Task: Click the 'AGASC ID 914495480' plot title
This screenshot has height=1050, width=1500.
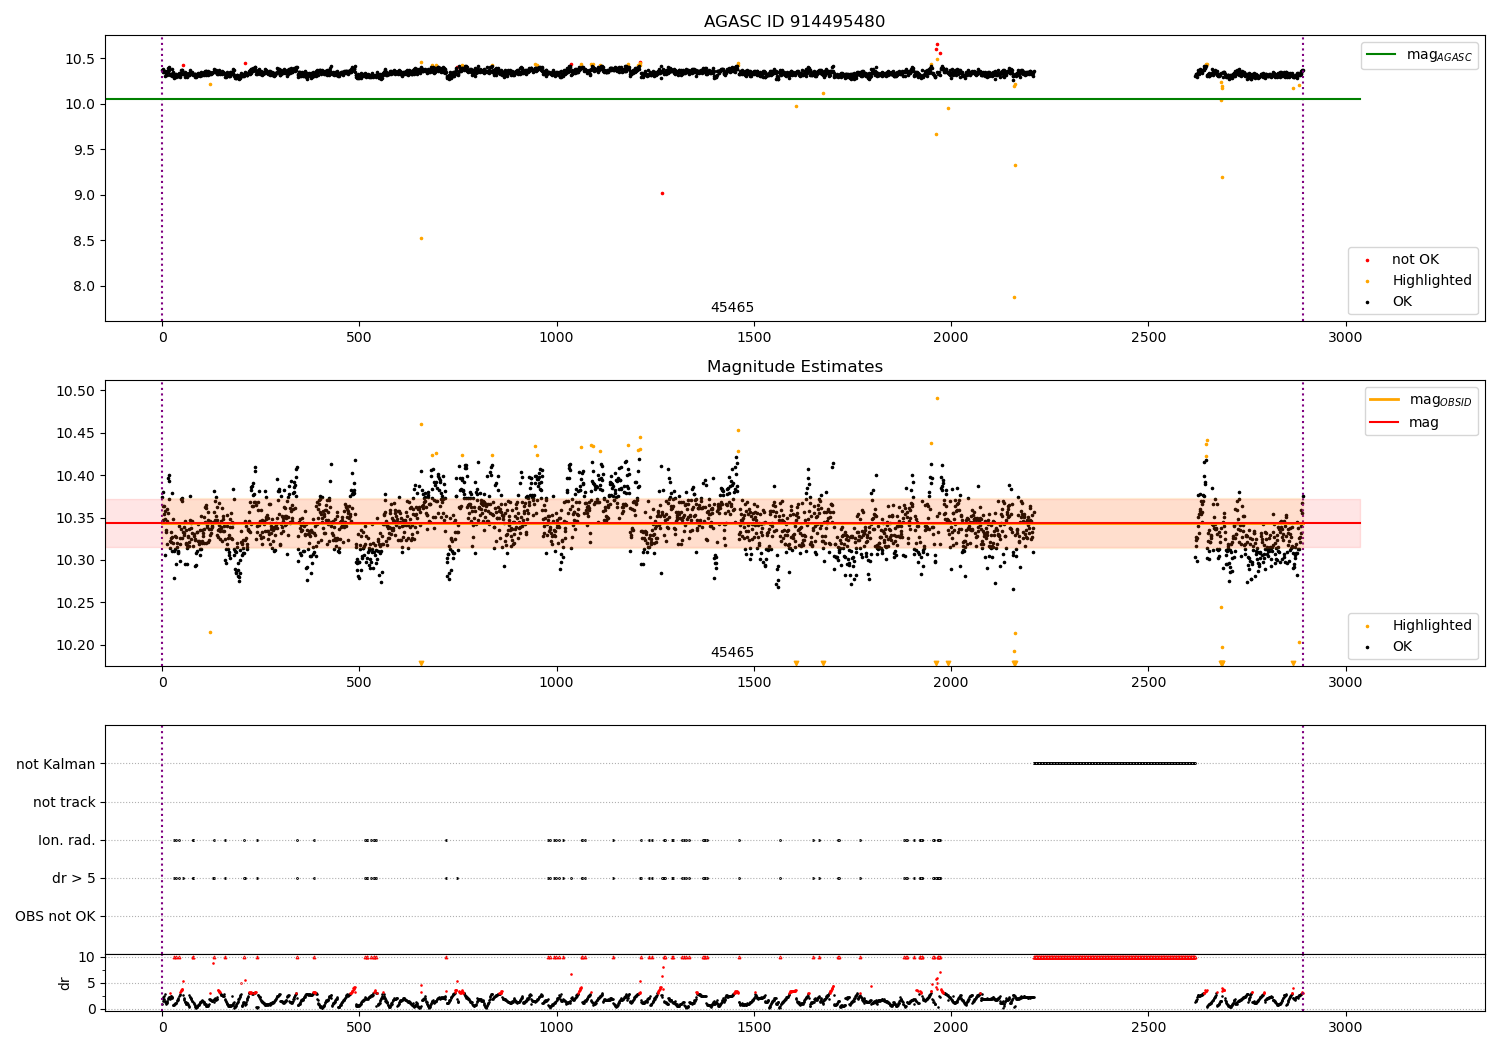Action: [794, 22]
